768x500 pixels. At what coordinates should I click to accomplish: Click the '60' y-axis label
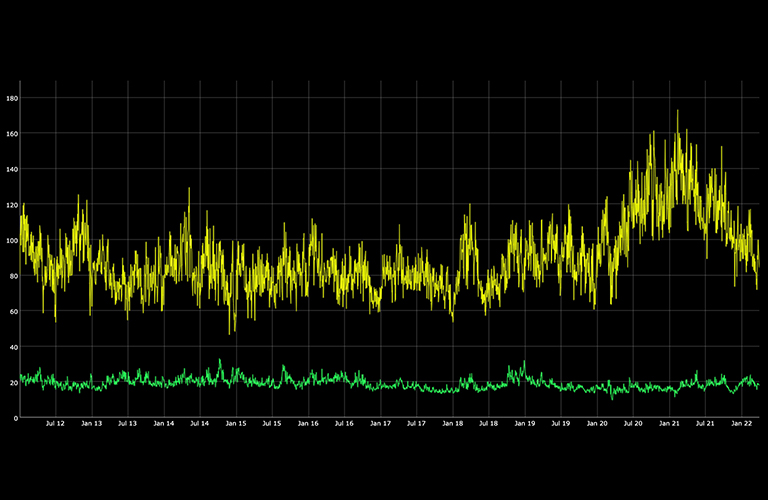13,312
